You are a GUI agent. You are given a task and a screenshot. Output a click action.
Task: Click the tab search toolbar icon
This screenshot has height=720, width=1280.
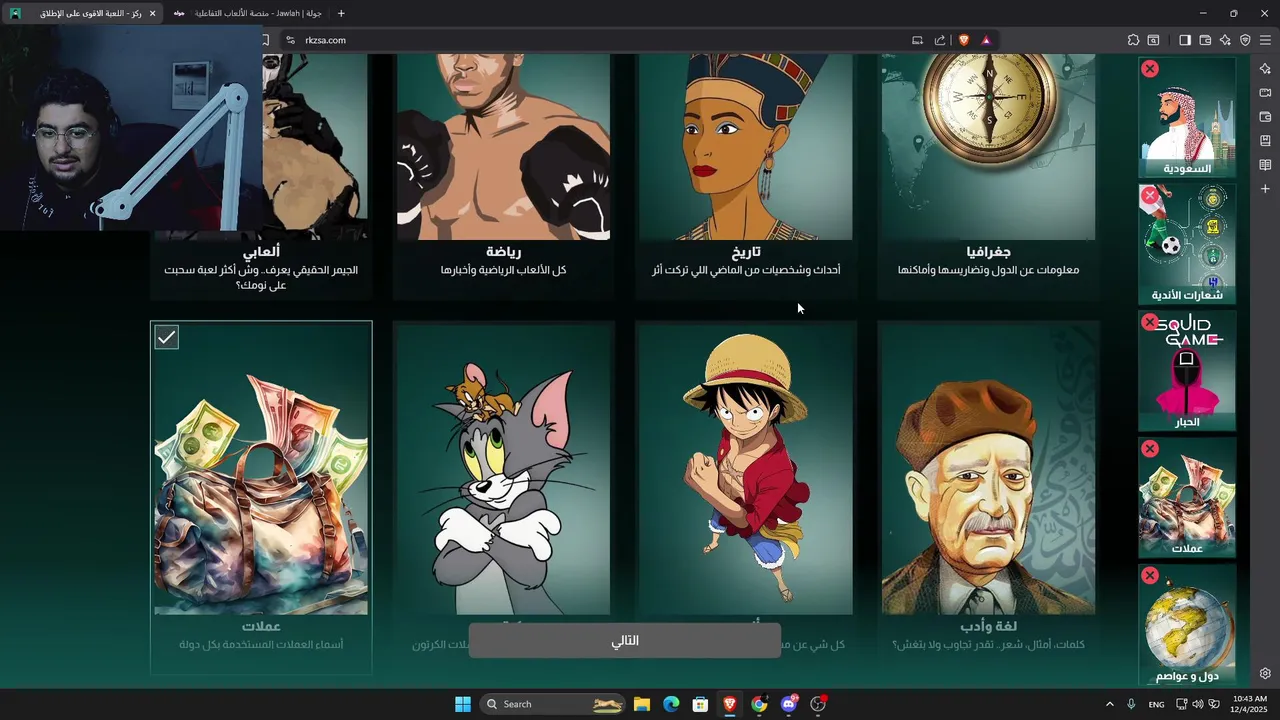(1153, 40)
